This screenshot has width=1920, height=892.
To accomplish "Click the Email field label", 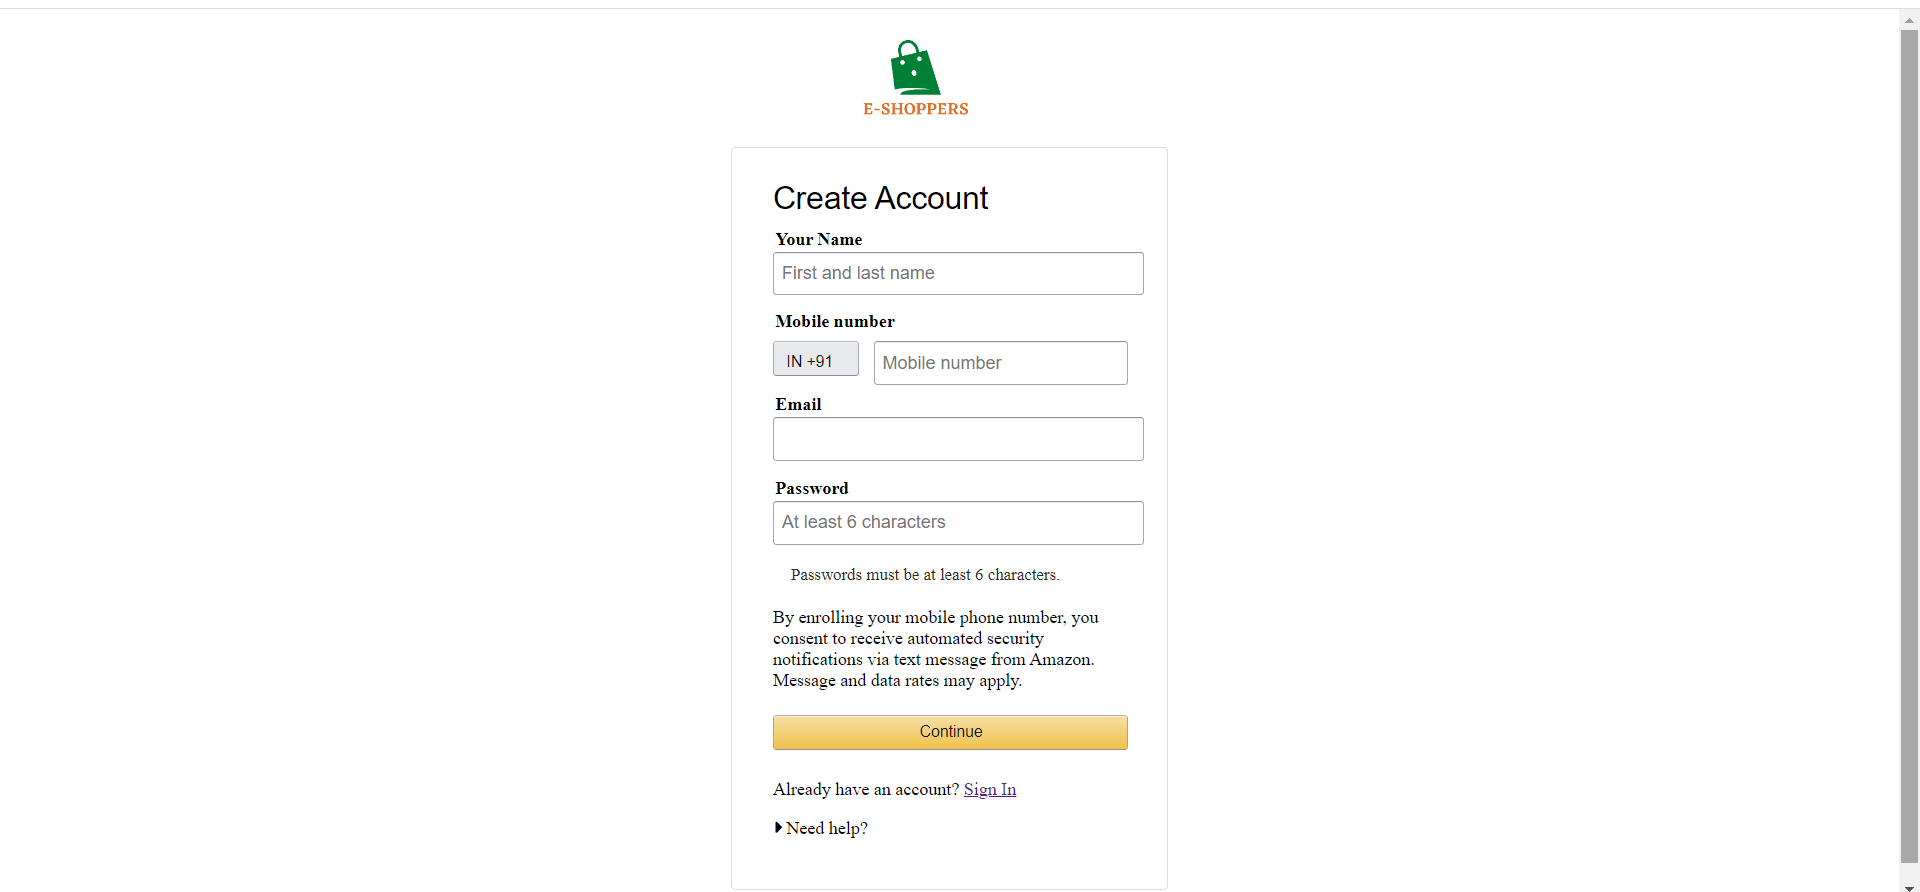I will (x=798, y=404).
